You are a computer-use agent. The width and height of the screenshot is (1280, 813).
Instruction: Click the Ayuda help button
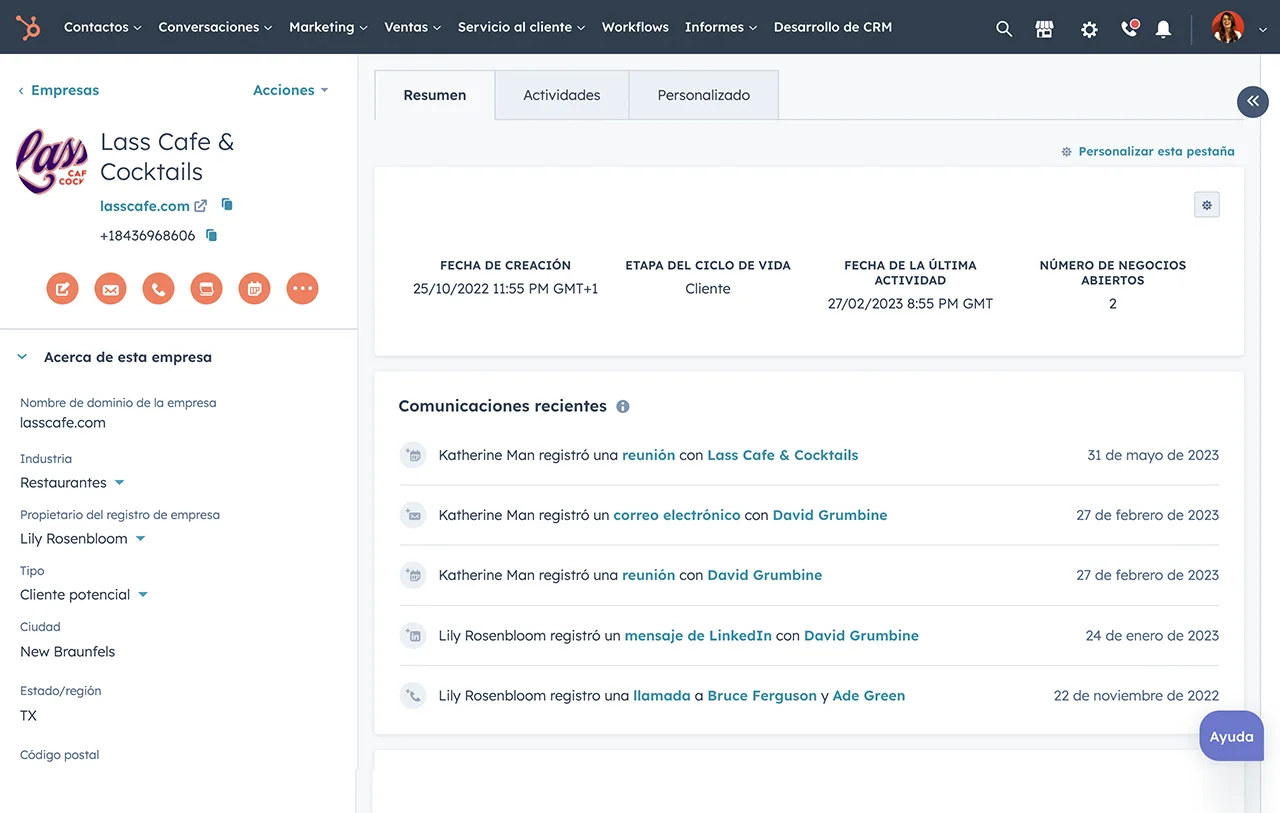coord(1232,736)
